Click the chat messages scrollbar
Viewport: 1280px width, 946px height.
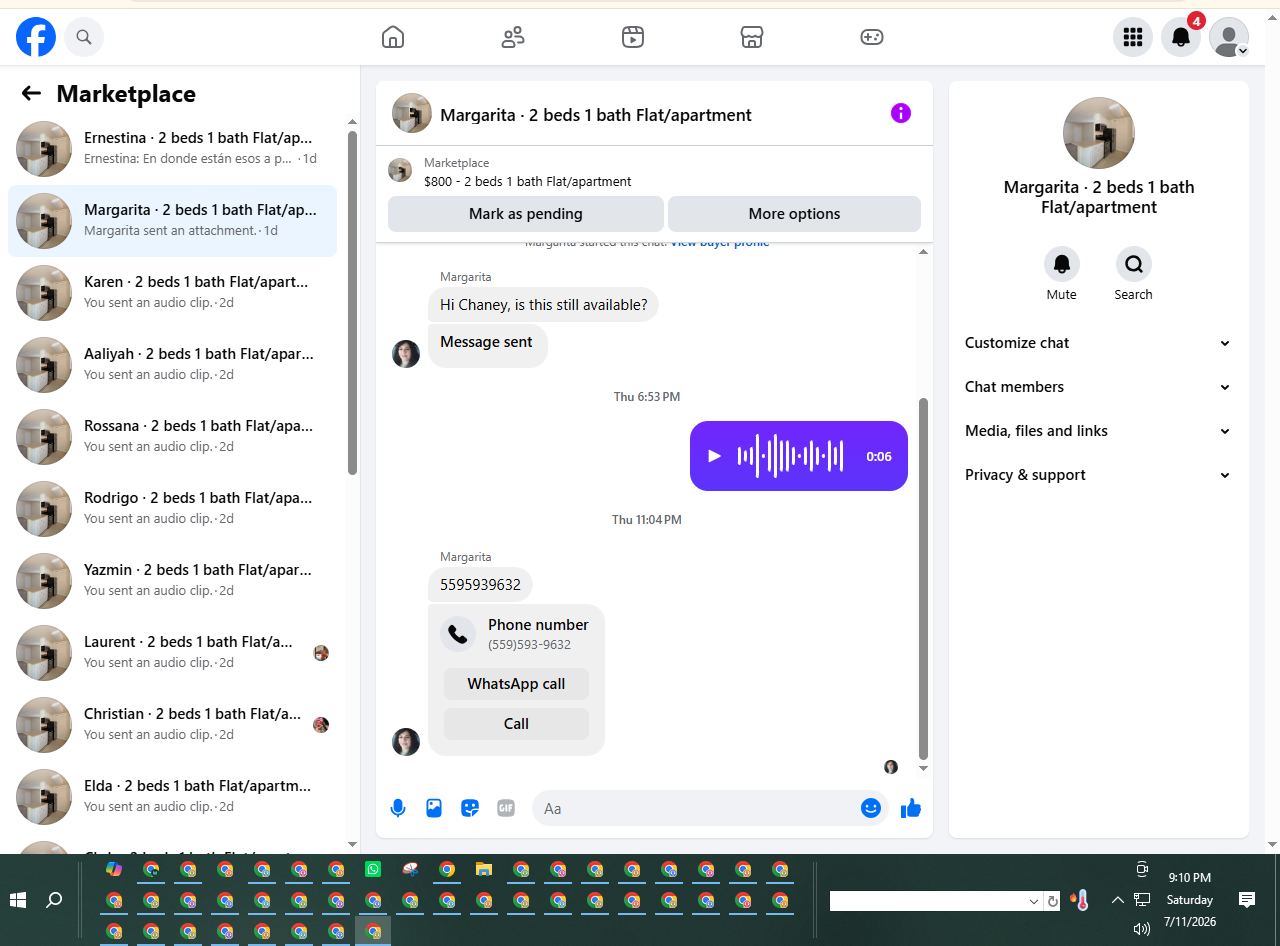923,578
